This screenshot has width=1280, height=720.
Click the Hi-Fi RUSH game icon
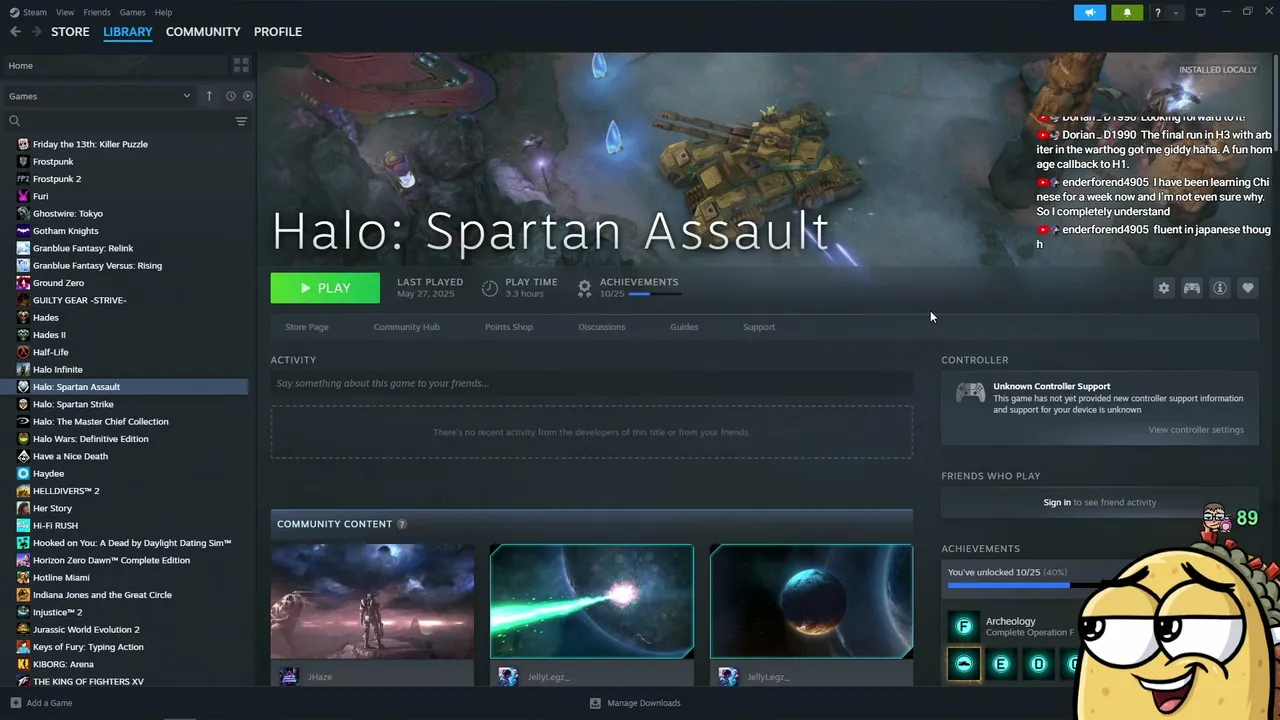pyautogui.click(x=23, y=526)
